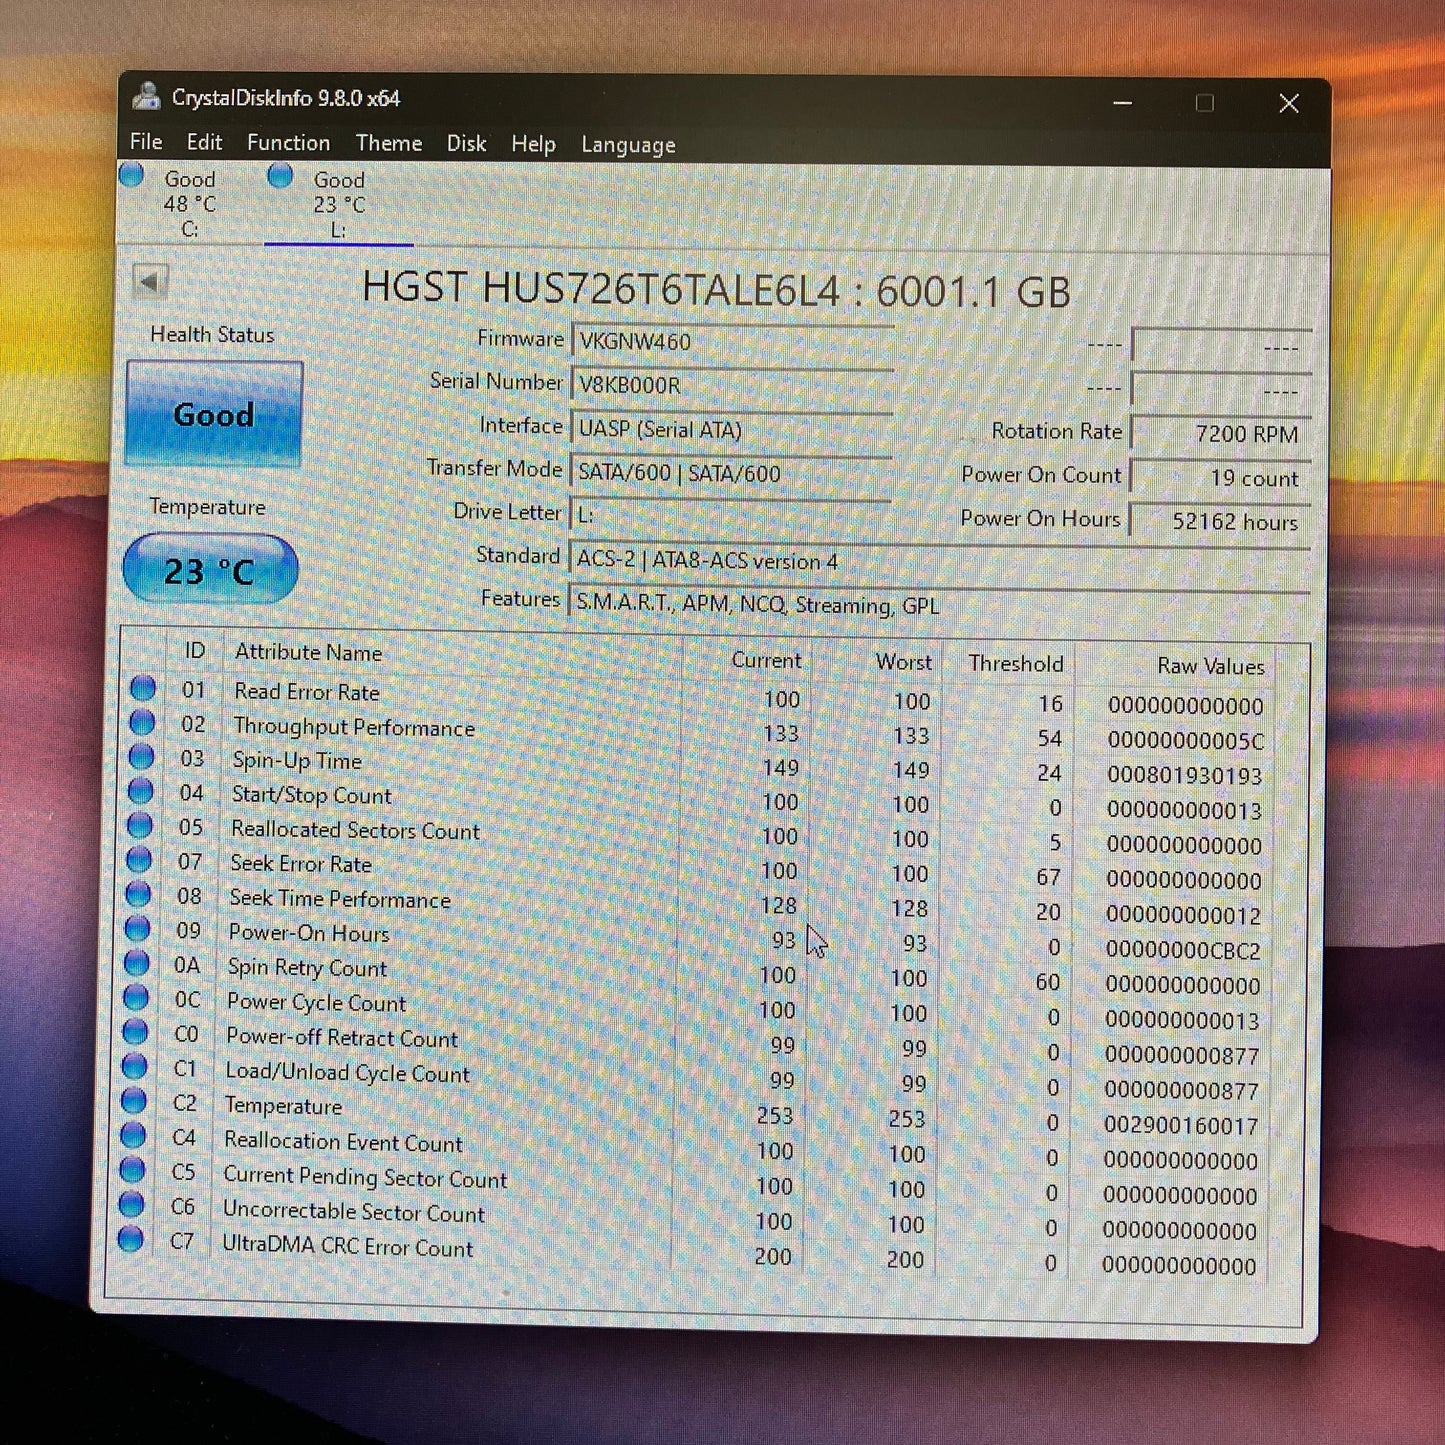Open the Help menu
Image resolution: width=1445 pixels, height=1445 pixels.
(533, 144)
